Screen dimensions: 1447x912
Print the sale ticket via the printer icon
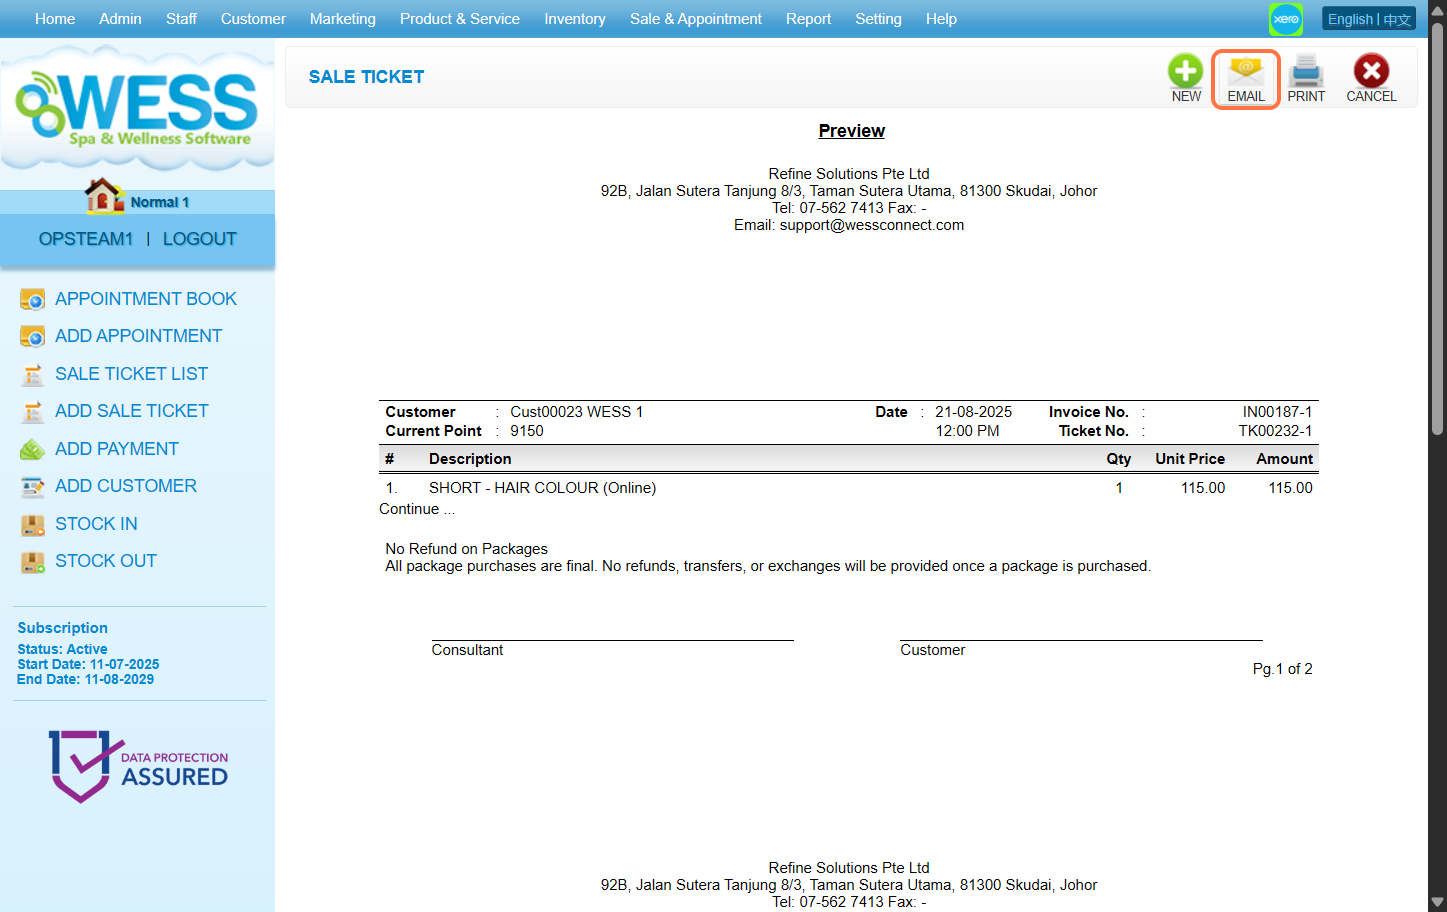1306,72
